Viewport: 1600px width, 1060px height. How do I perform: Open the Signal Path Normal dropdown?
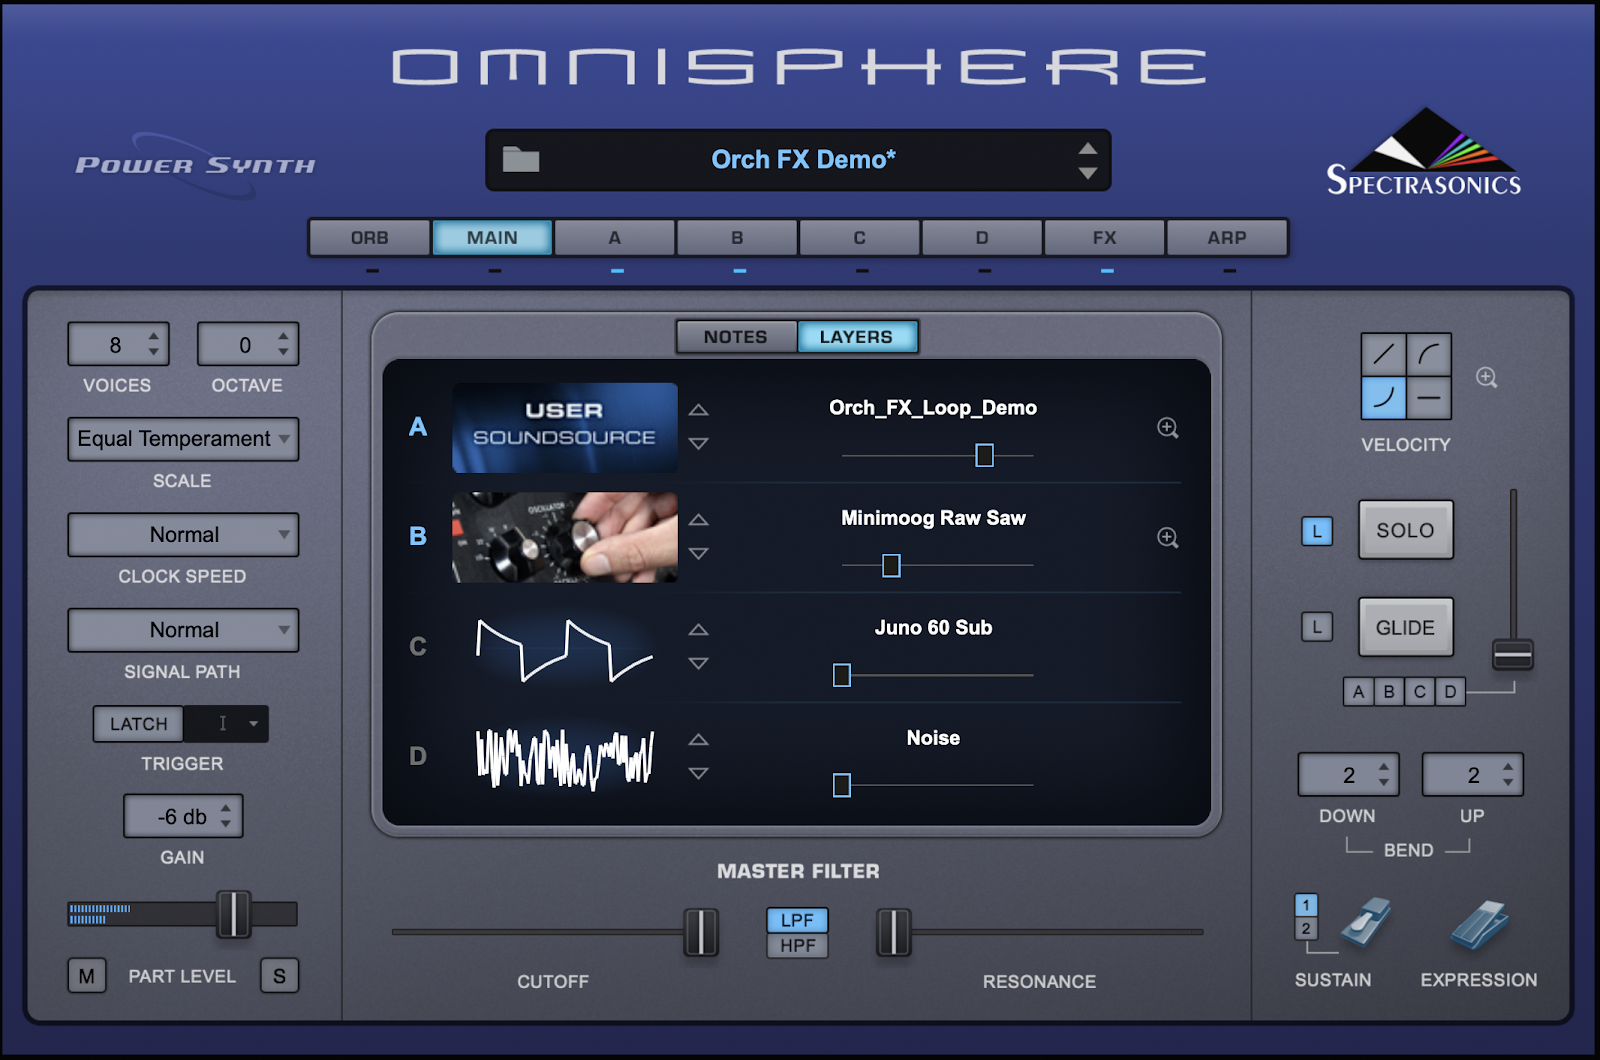pyautogui.click(x=183, y=630)
